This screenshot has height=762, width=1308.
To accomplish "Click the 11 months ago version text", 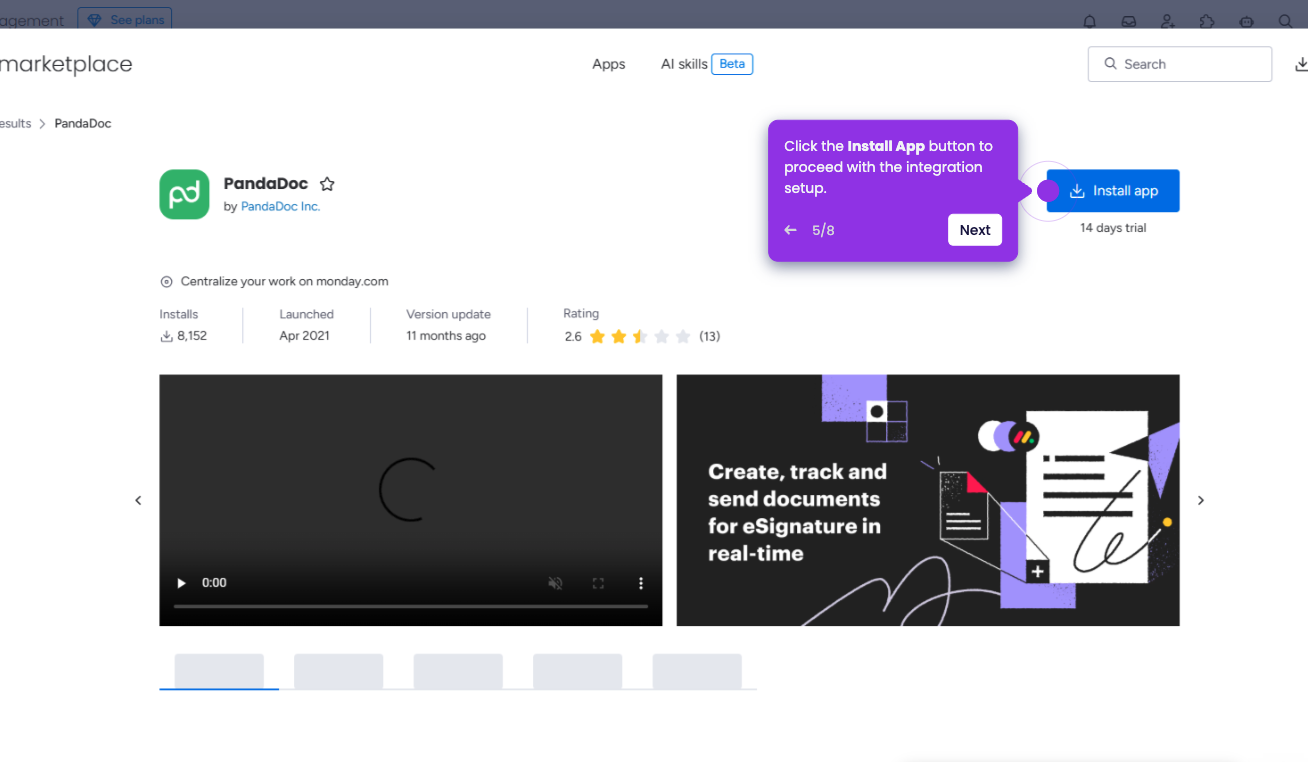I will 446,336.
